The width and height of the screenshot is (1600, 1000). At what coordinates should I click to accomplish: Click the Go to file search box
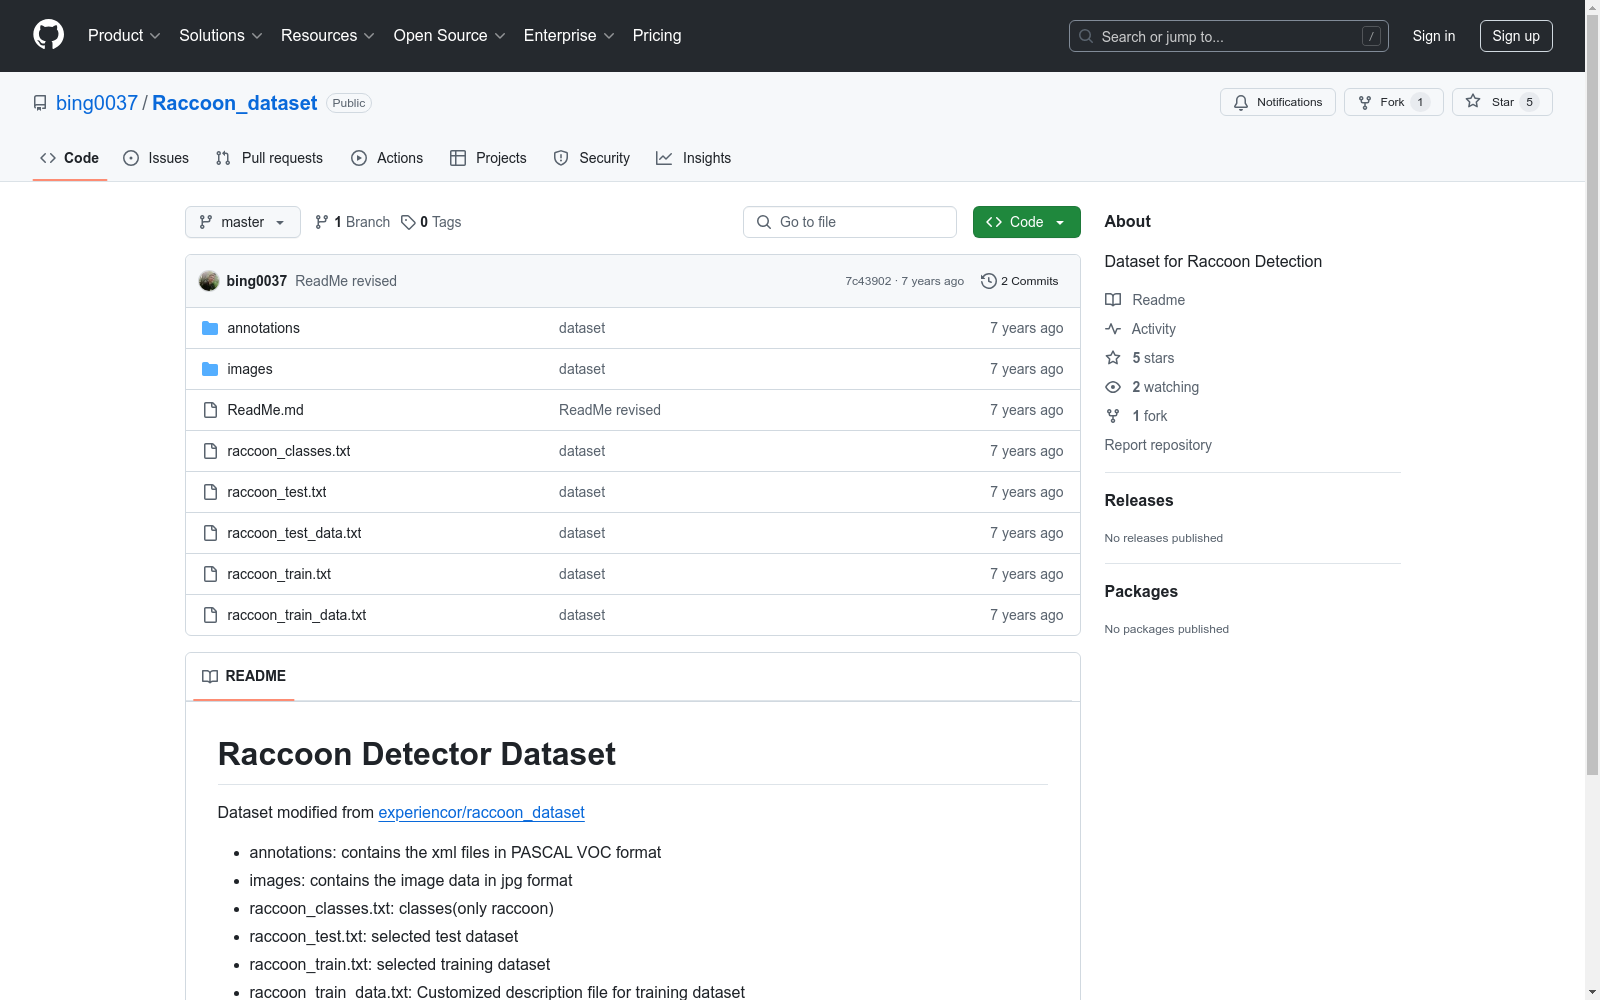[x=850, y=222]
